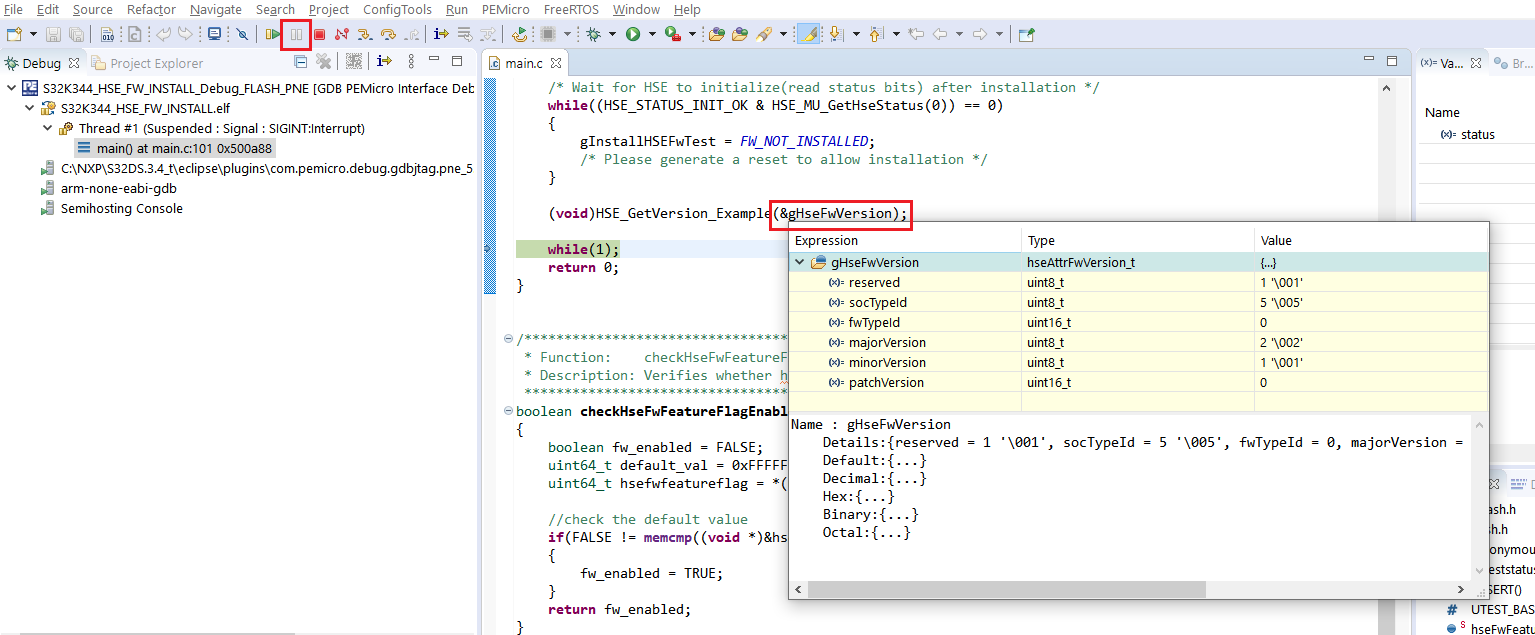This screenshot has width=1535, height=635.
Task: Collapse the Thread #1 tree node
Action: [48, 129]
